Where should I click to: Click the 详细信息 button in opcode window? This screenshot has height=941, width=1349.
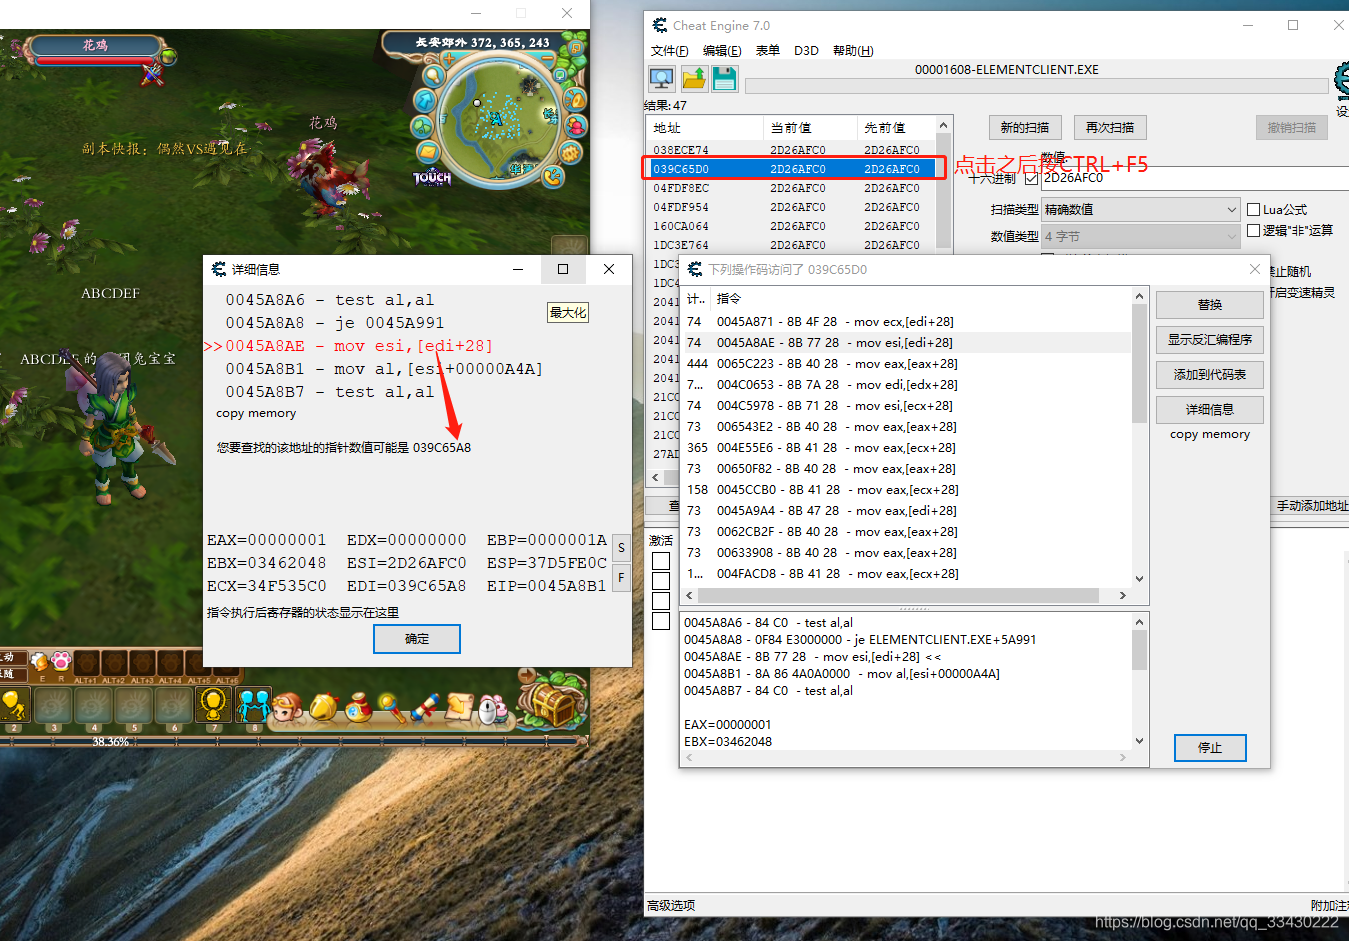coord(1210,409)
